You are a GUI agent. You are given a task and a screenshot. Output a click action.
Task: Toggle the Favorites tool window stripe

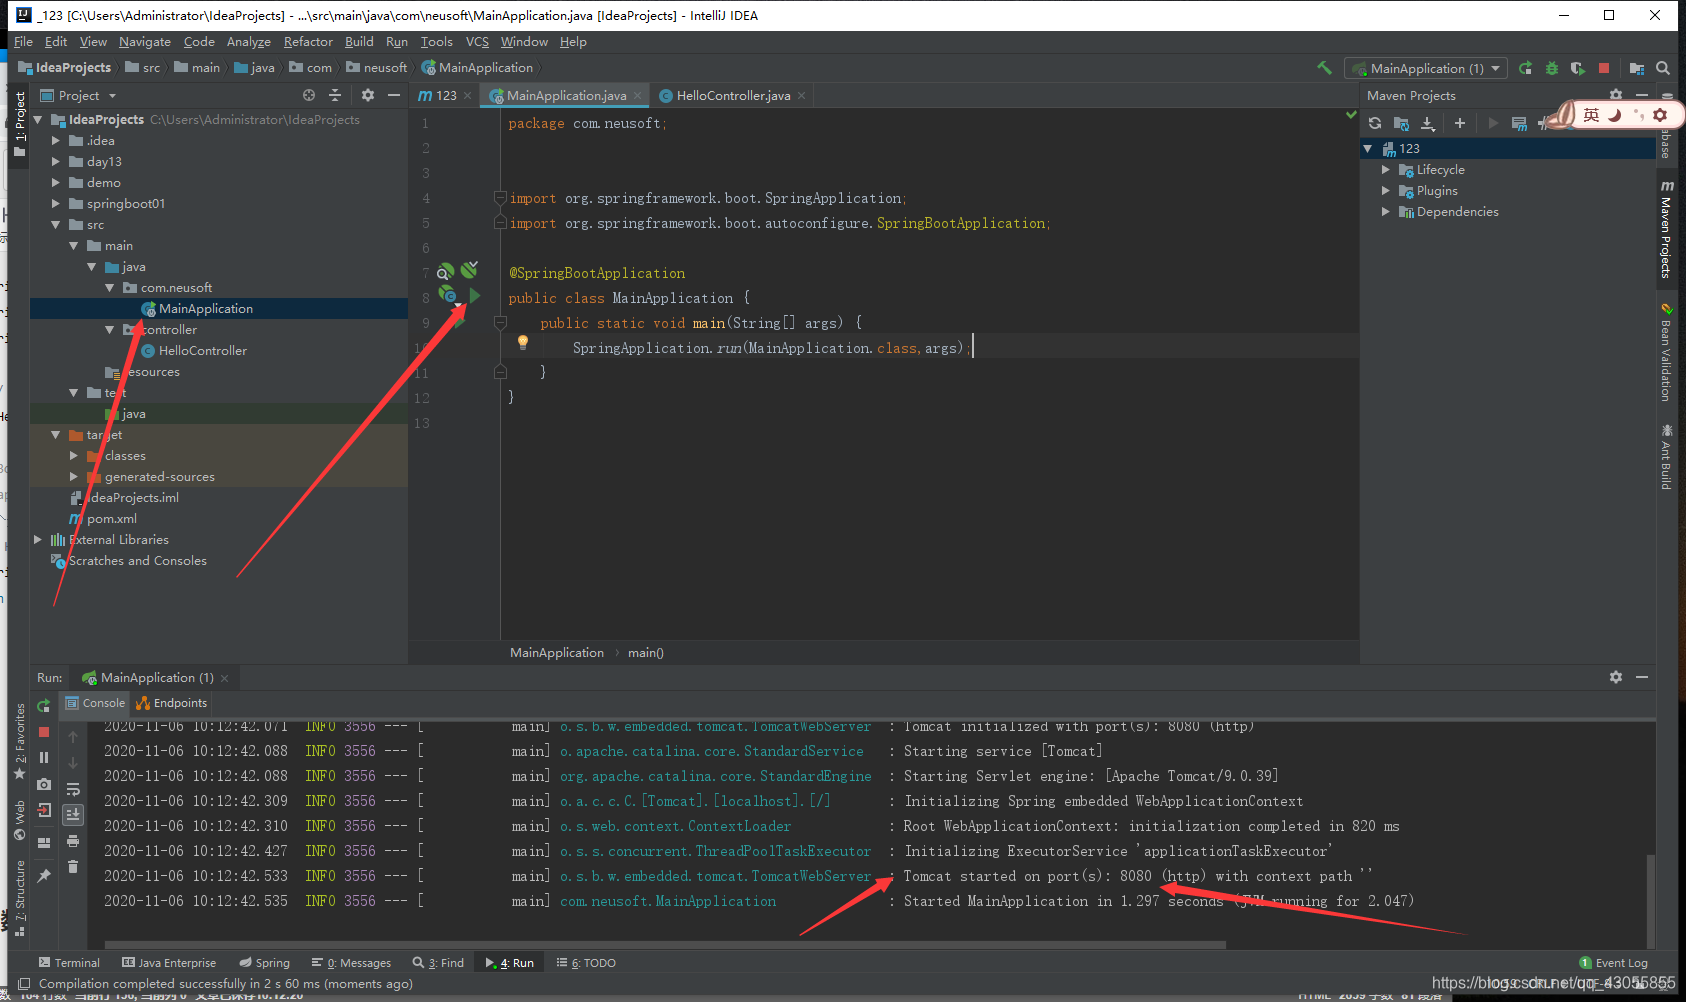[19, 742]
